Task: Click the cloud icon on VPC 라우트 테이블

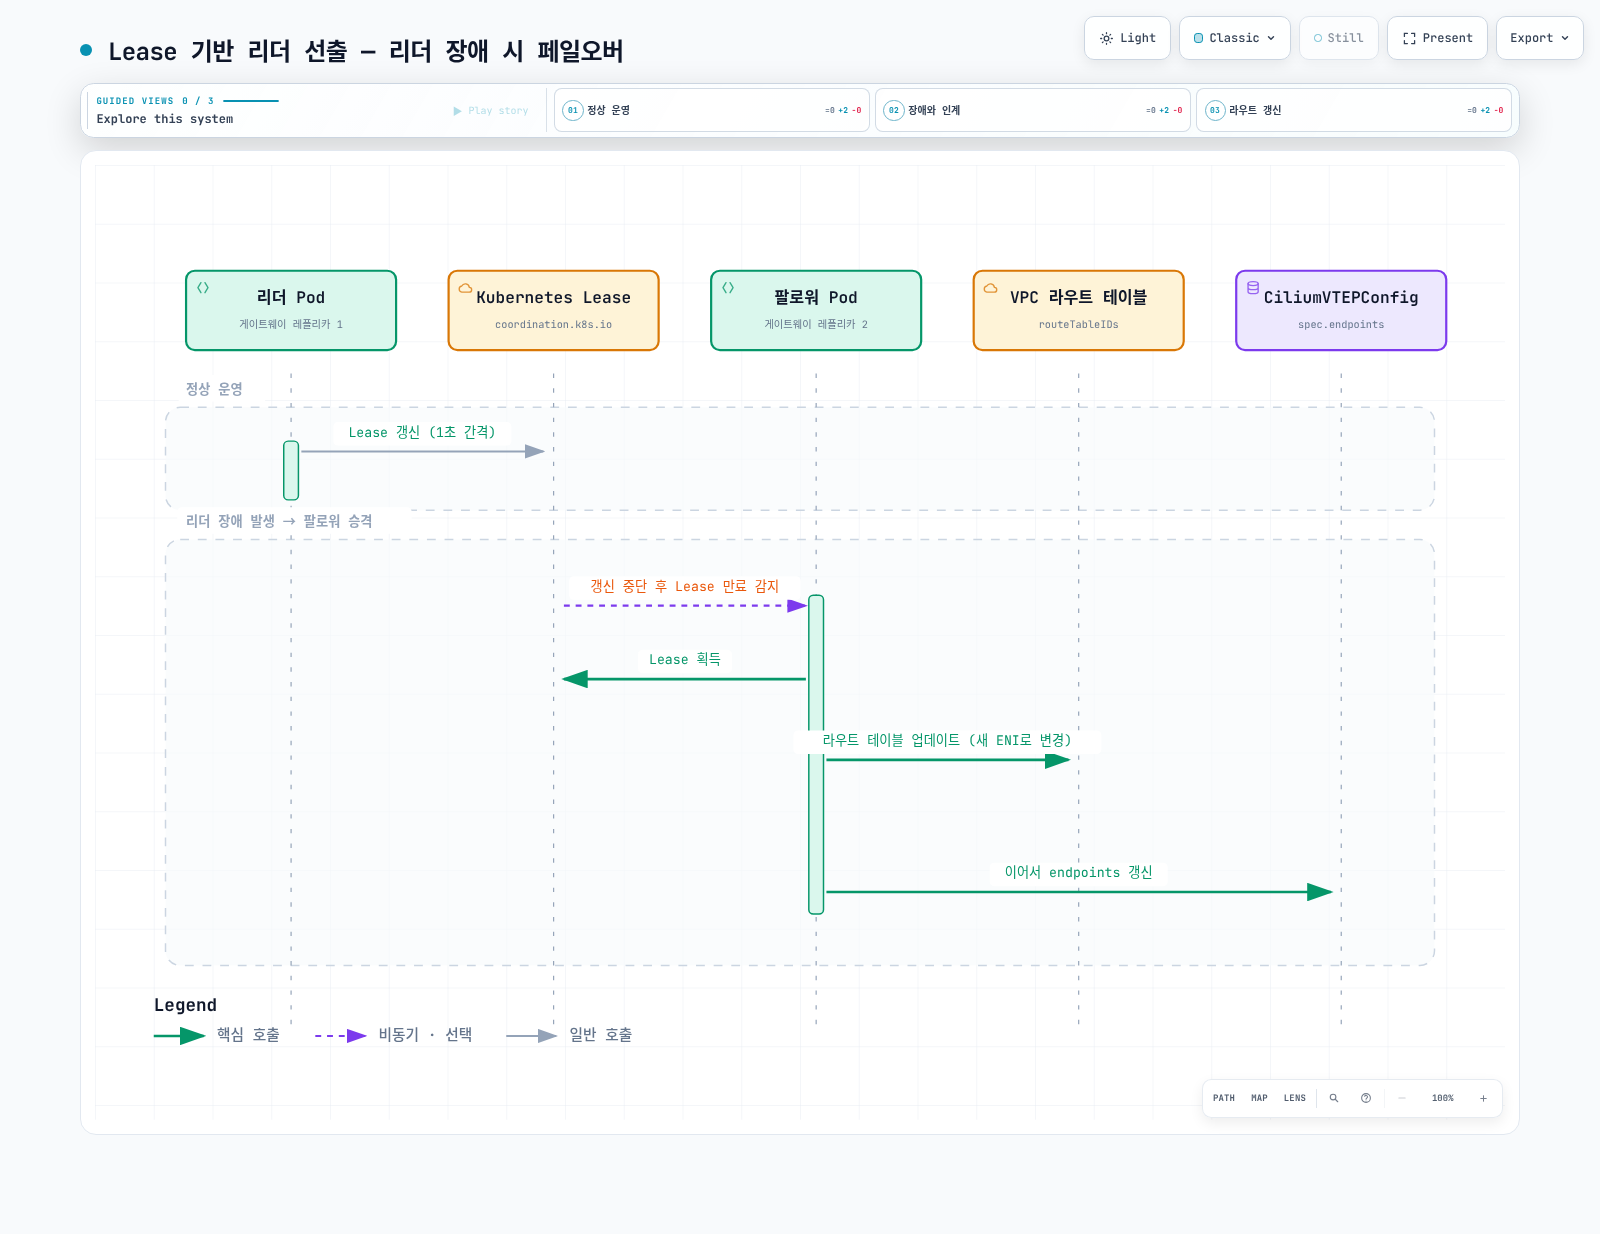Action: tap(990, 288)
